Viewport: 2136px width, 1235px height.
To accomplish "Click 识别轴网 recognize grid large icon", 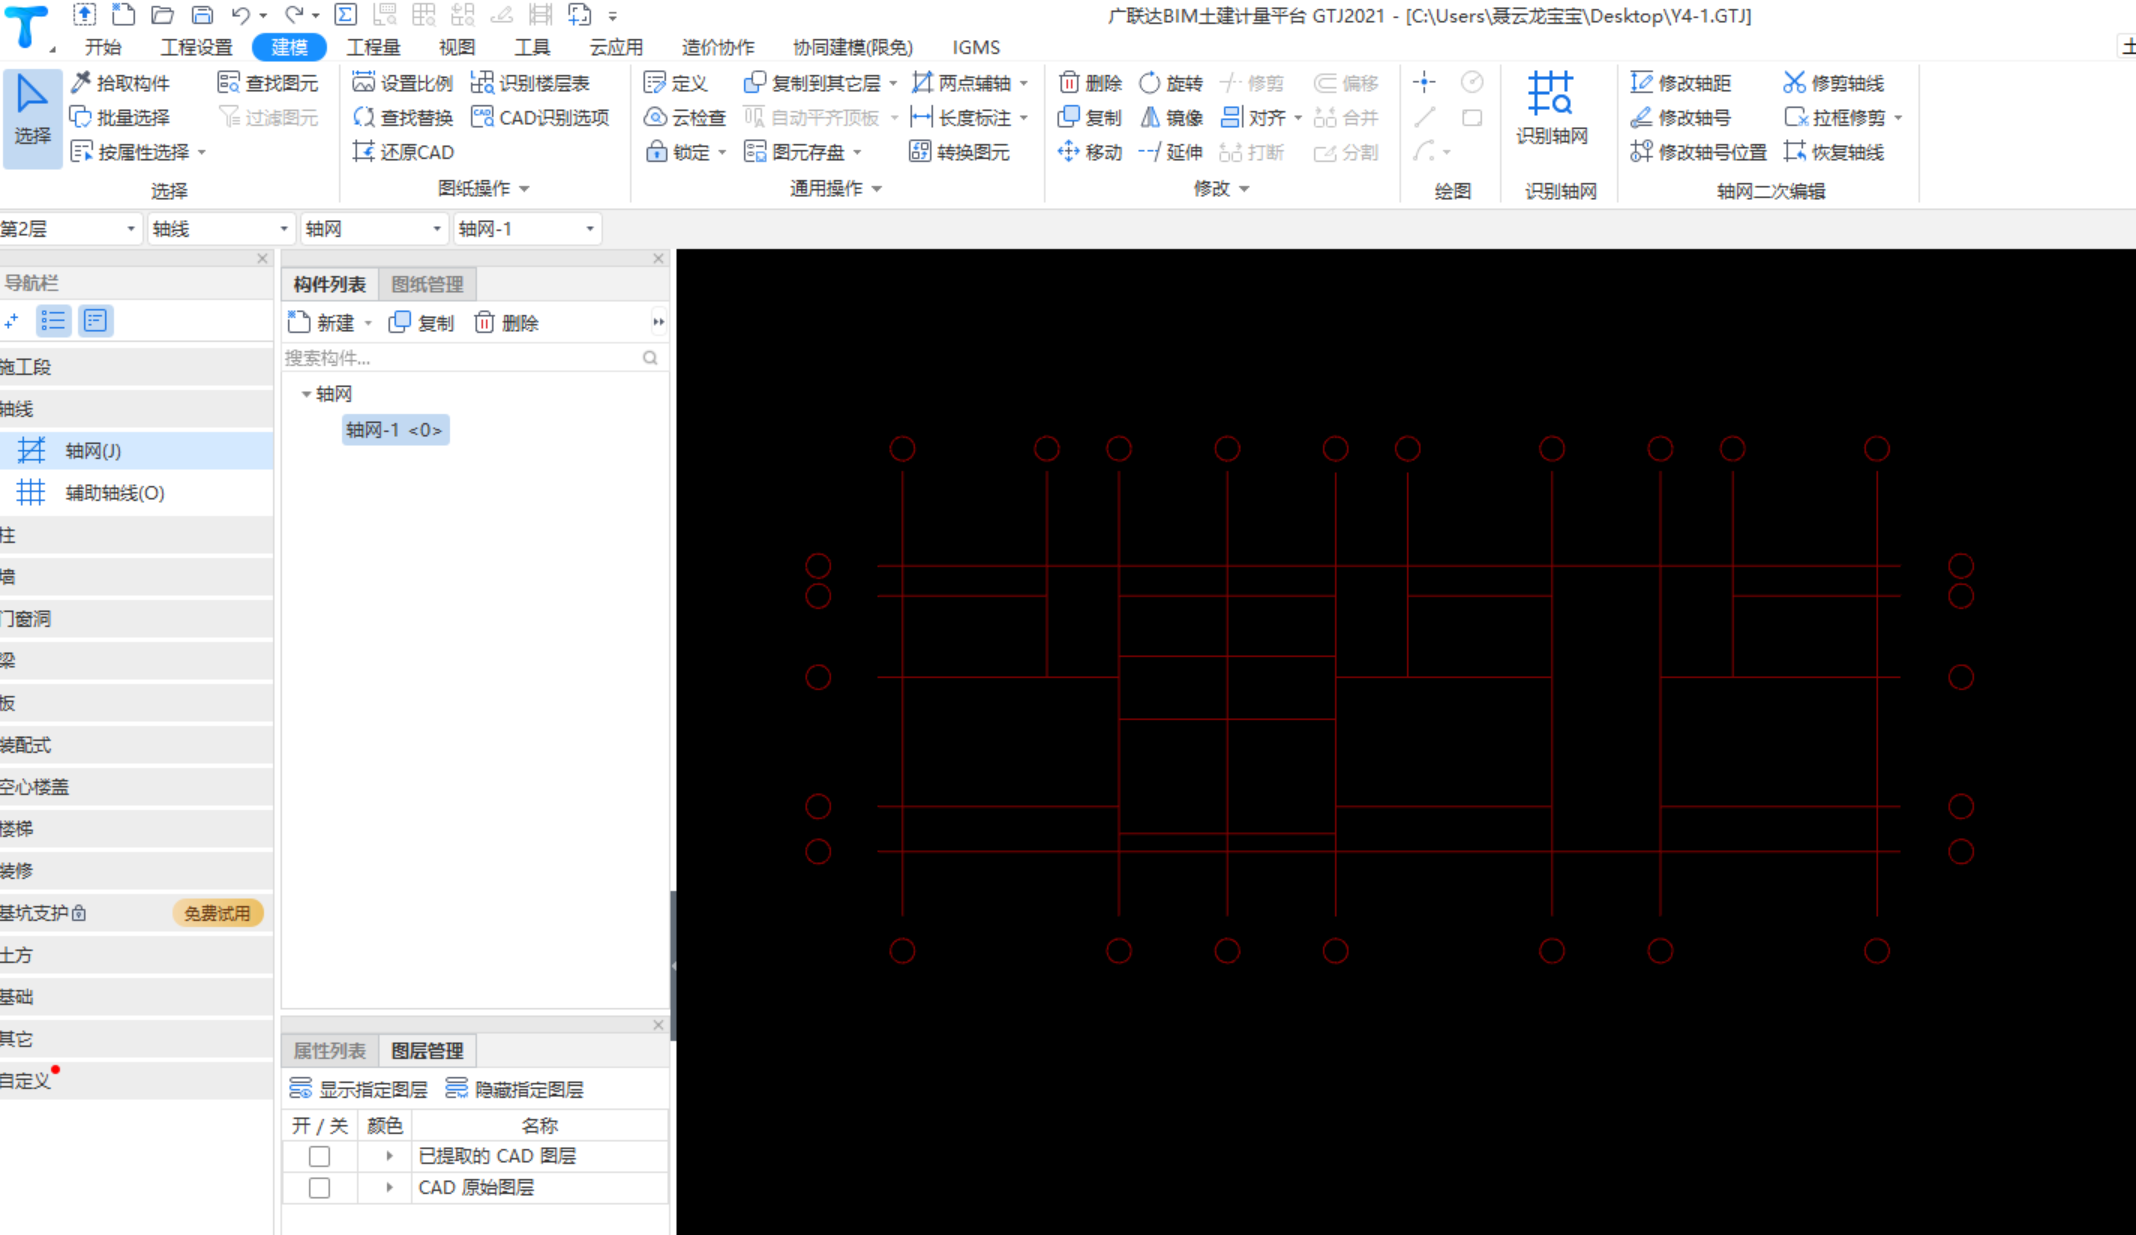I will click(1551, 108).
